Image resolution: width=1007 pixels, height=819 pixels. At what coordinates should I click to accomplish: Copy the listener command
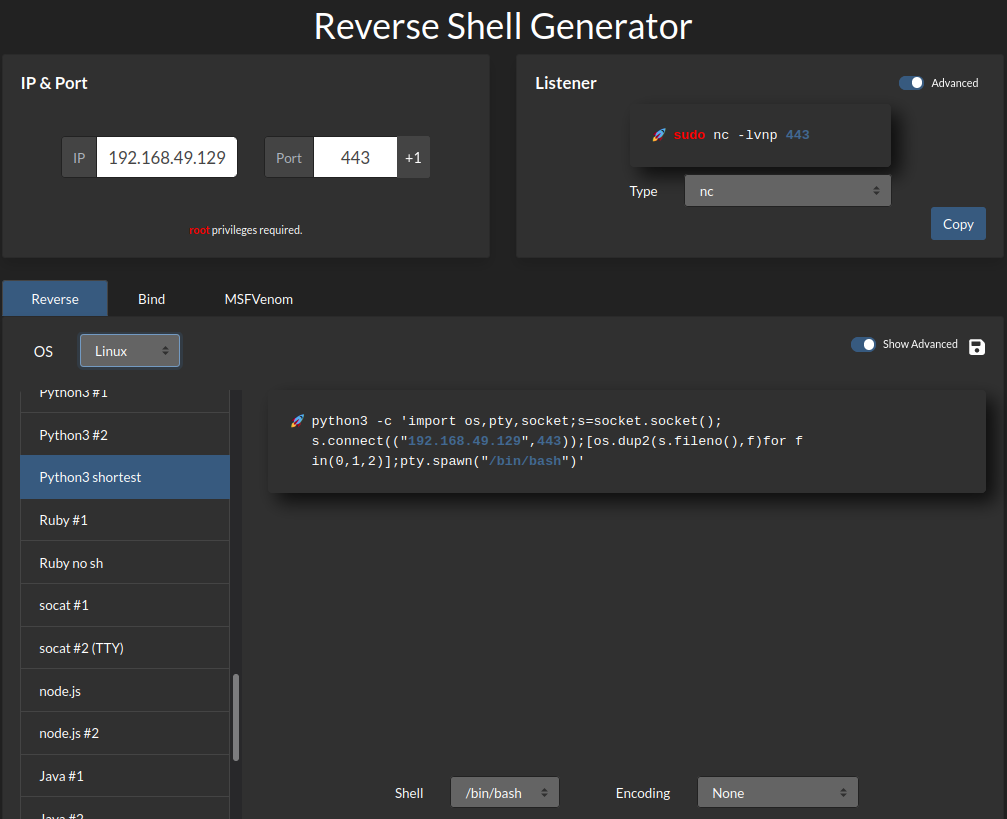coord(958,224)
